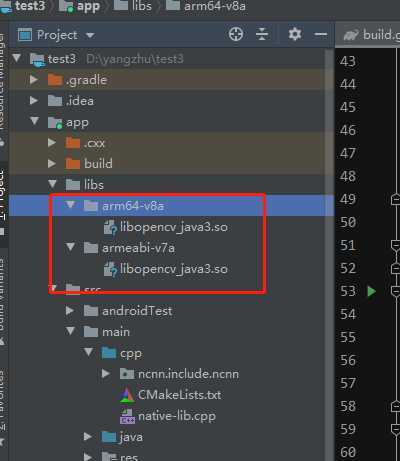
Task: Collapse the armeabi-v7a folder
Action: tap(70, 247)
